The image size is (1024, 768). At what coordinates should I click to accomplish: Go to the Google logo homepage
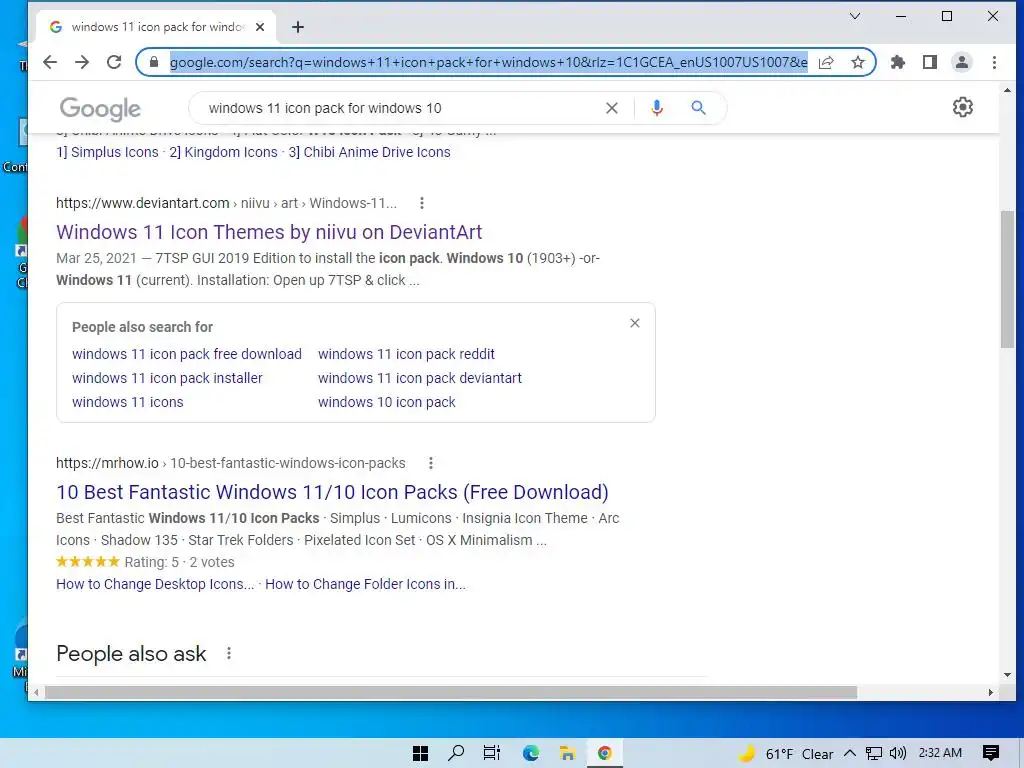tap(100, 108)
